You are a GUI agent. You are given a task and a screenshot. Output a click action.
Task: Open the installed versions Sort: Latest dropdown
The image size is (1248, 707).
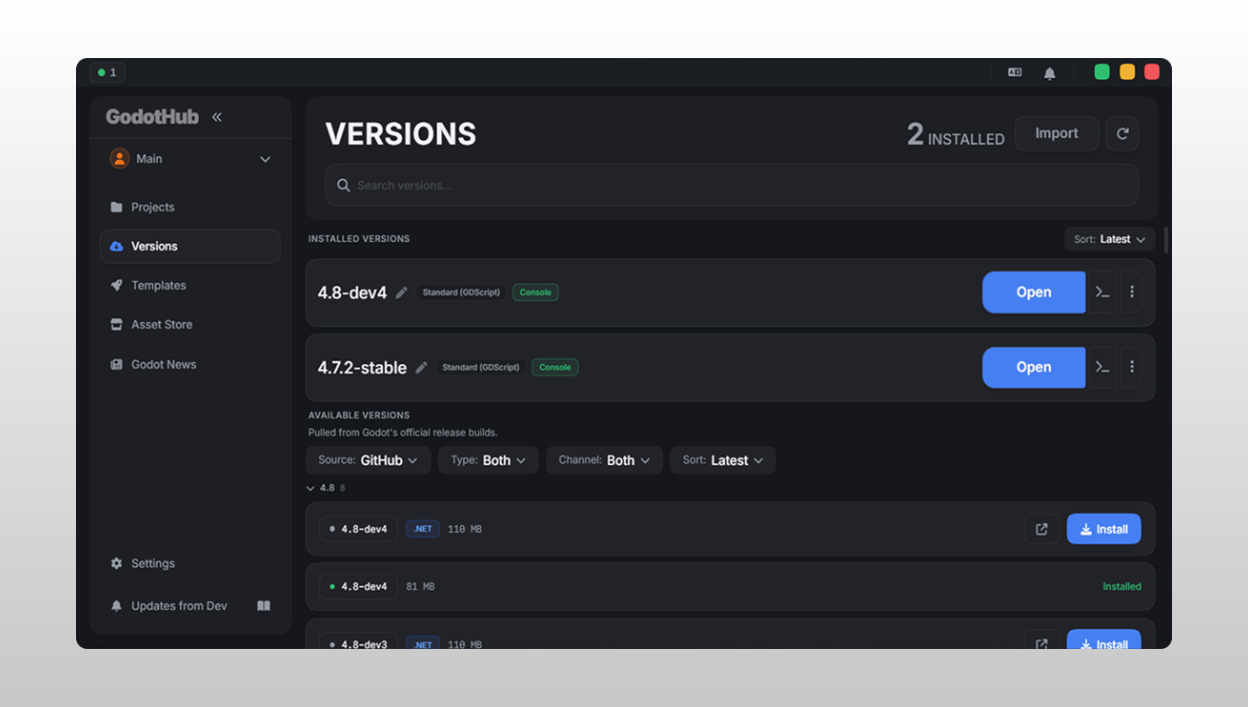tap(1110, 239)
